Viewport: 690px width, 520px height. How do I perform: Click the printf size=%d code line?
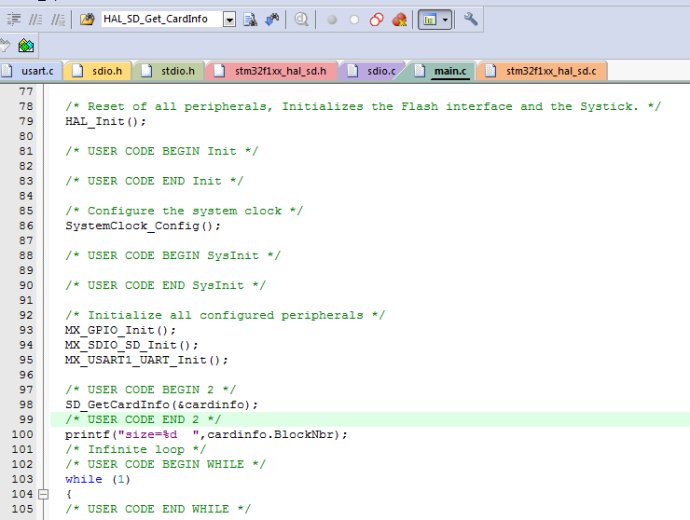coord(206,435)
